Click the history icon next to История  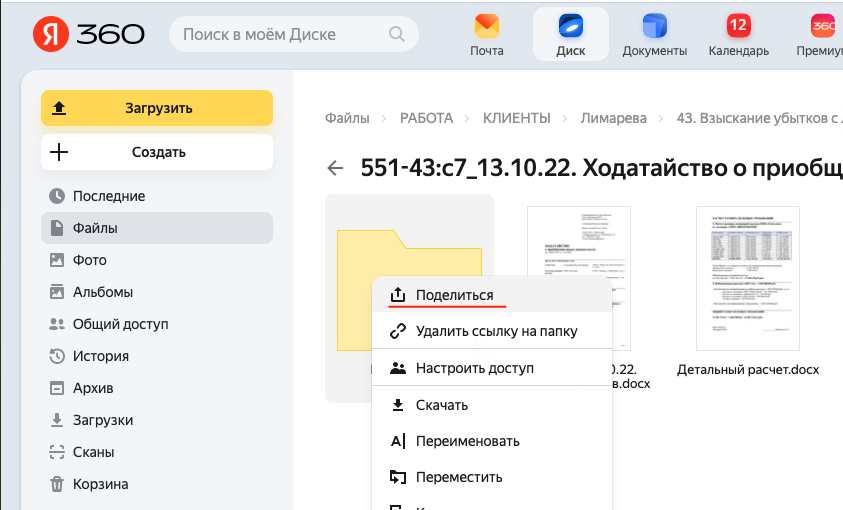57,356
